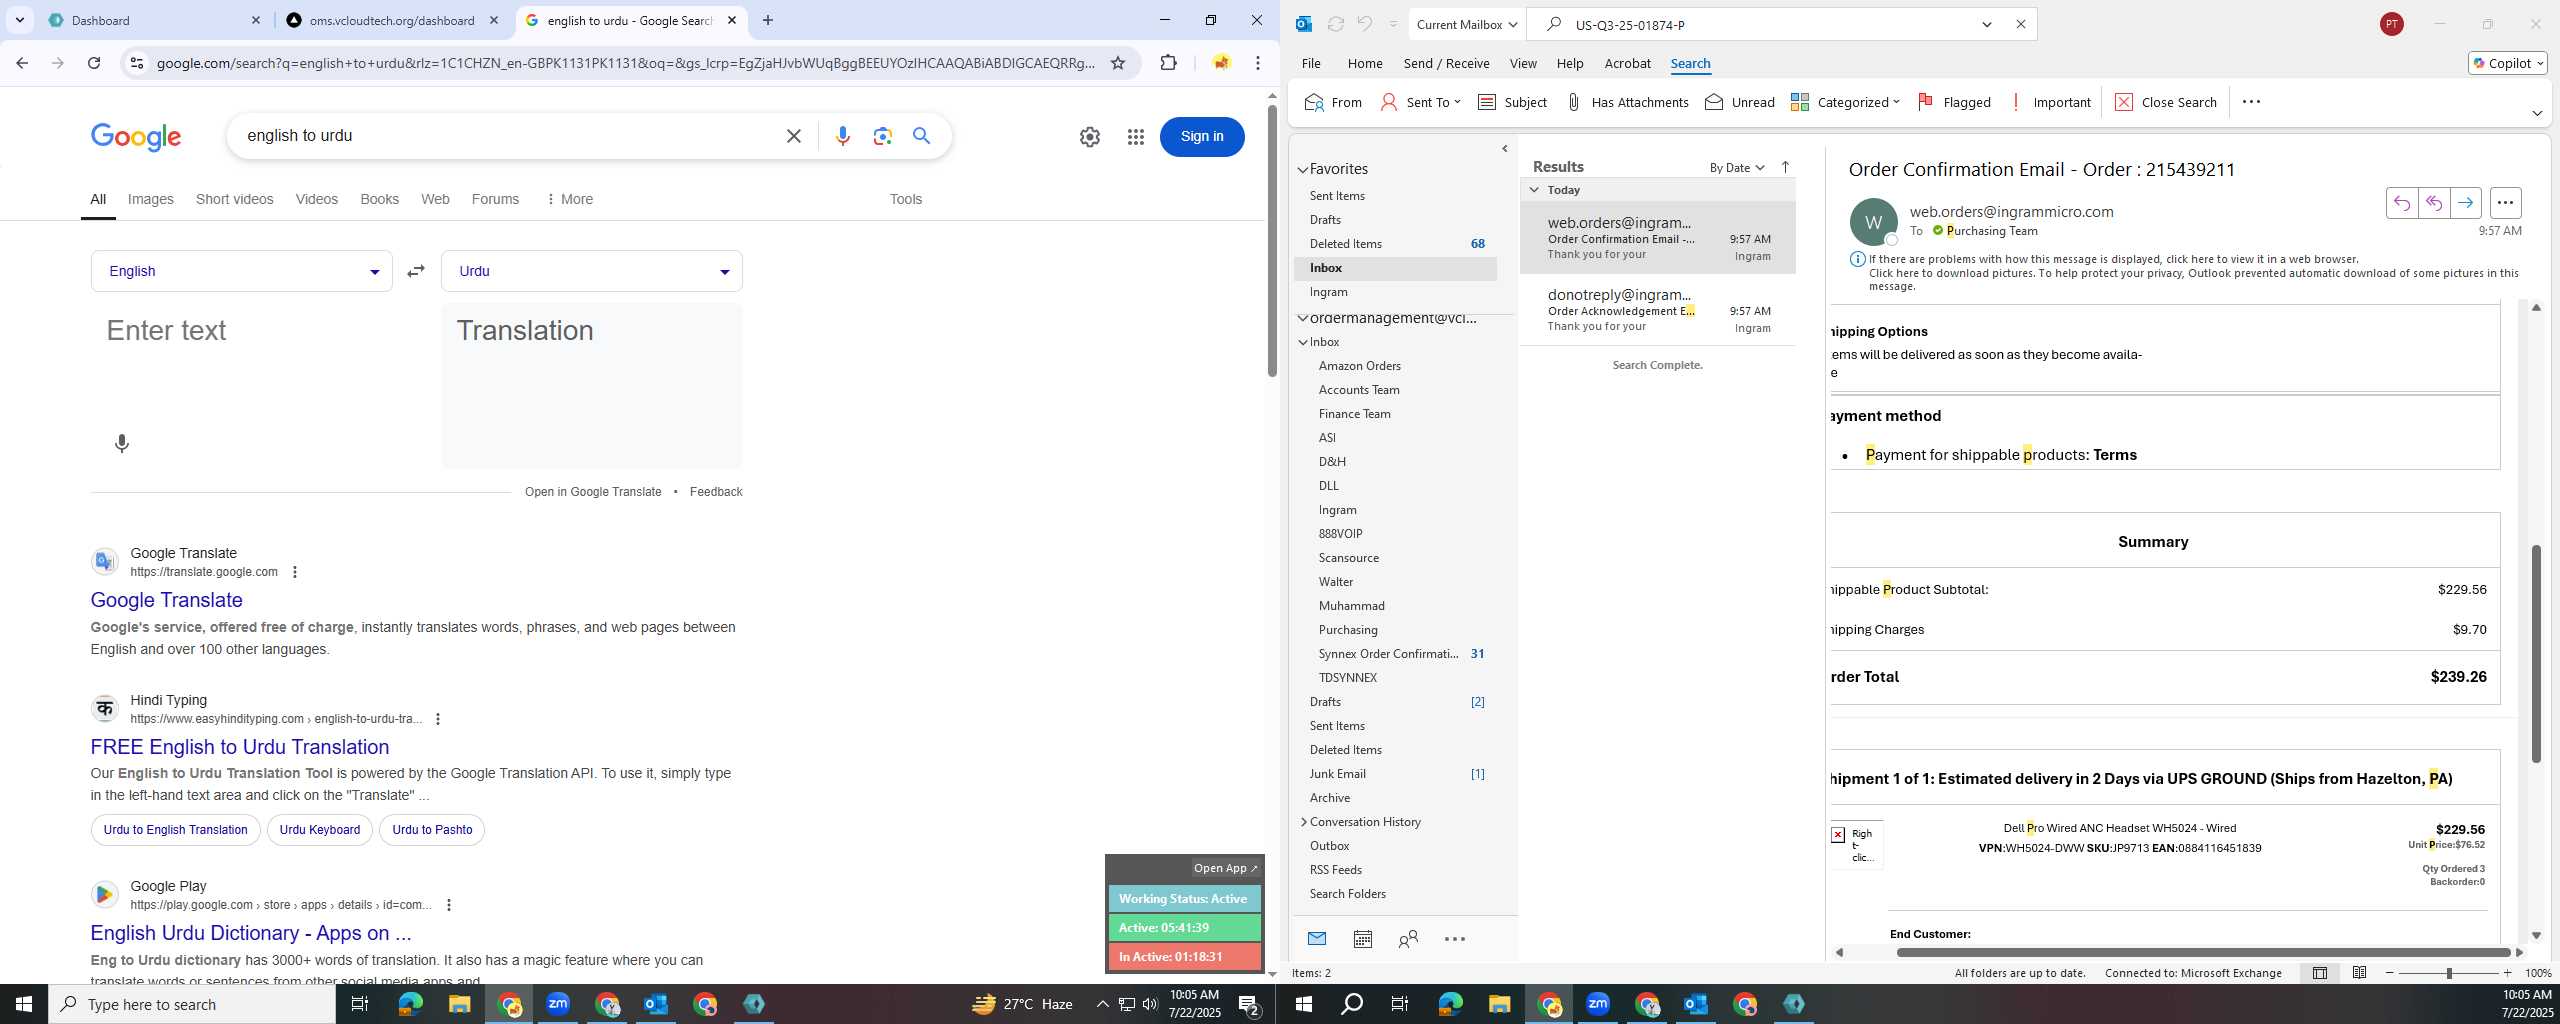Open the Sent To filter dropdown
Viewport: 2560px width, 1024px height.
[1420, 102]
